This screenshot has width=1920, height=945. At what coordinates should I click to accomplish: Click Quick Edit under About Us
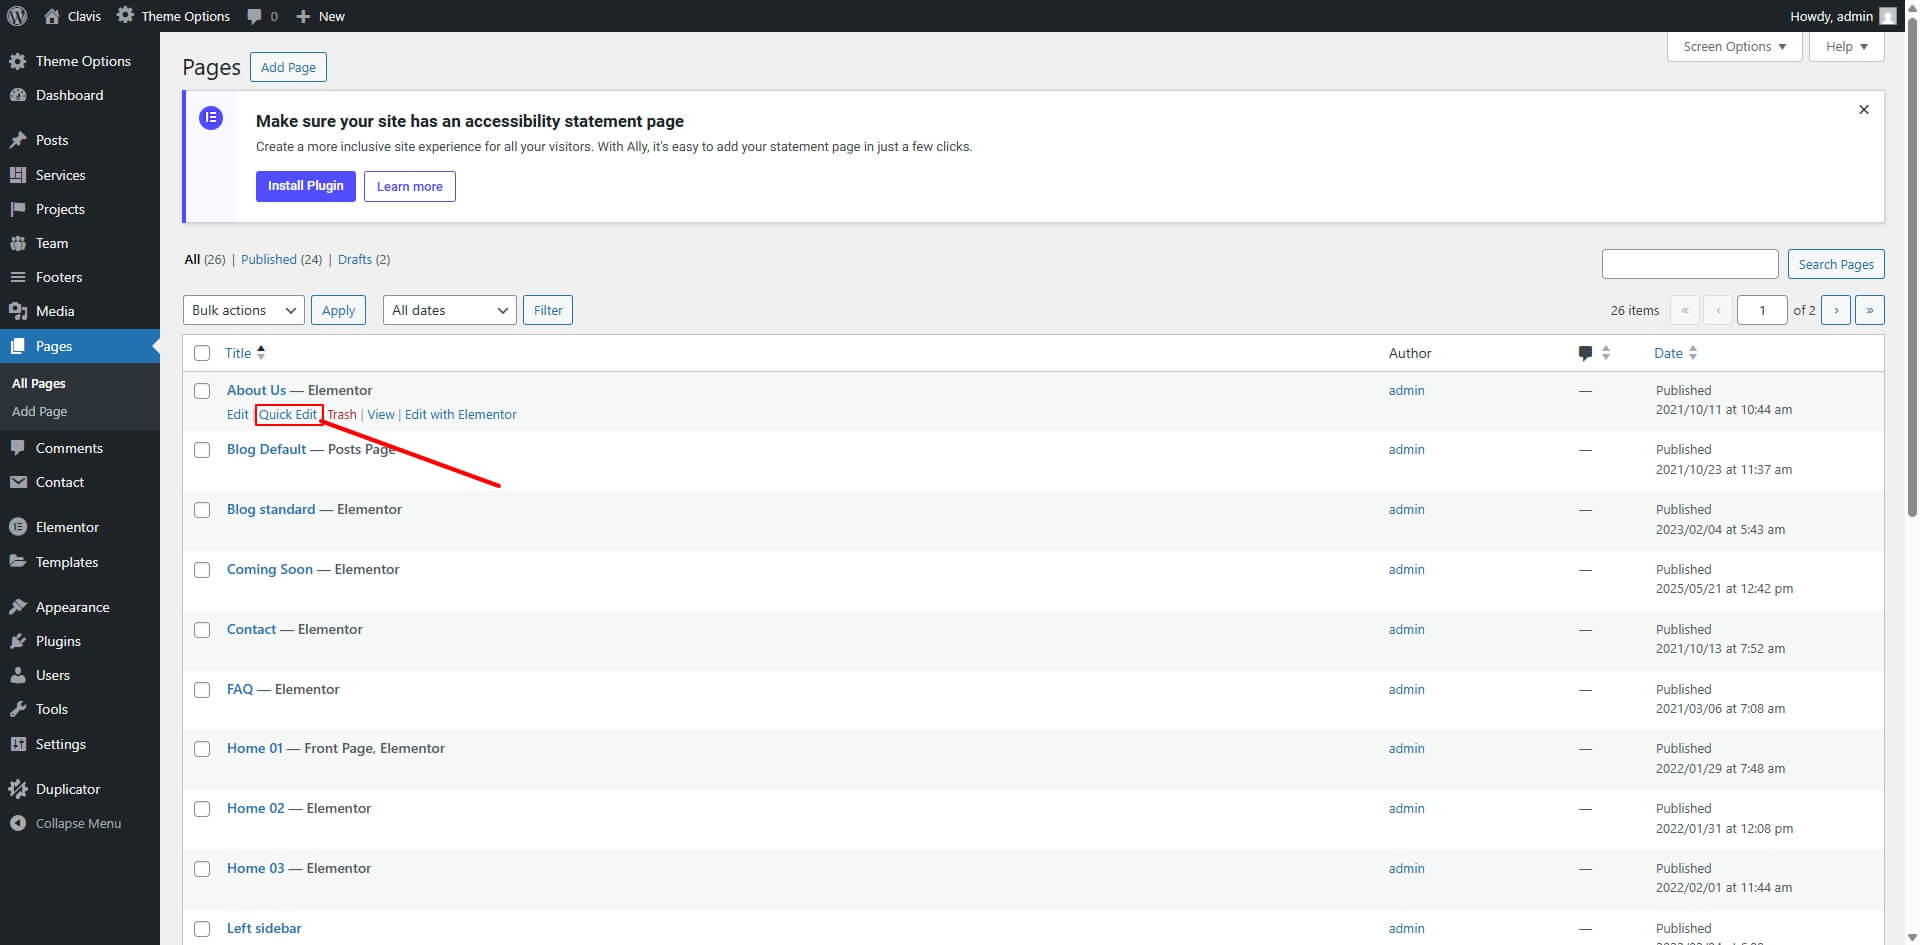pyautogui.click(x=288, y=414)
